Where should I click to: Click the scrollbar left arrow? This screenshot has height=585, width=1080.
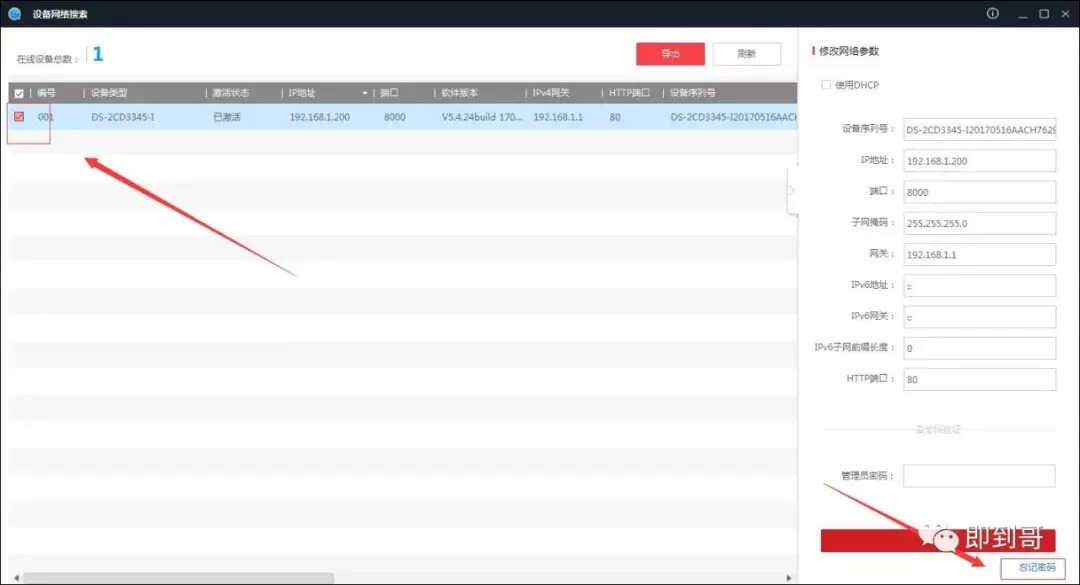[x=17, y=577]
